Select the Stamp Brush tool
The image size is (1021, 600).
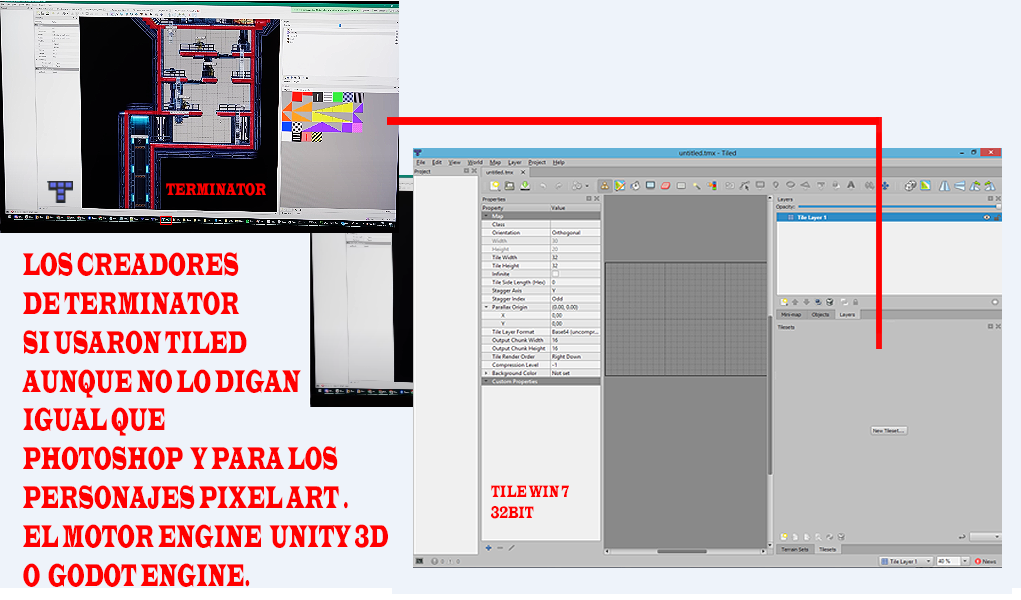click(604, 186)
